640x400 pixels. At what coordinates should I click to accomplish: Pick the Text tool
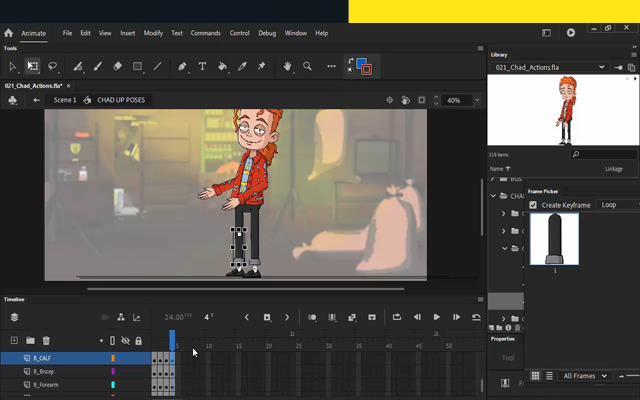[202, 67]
